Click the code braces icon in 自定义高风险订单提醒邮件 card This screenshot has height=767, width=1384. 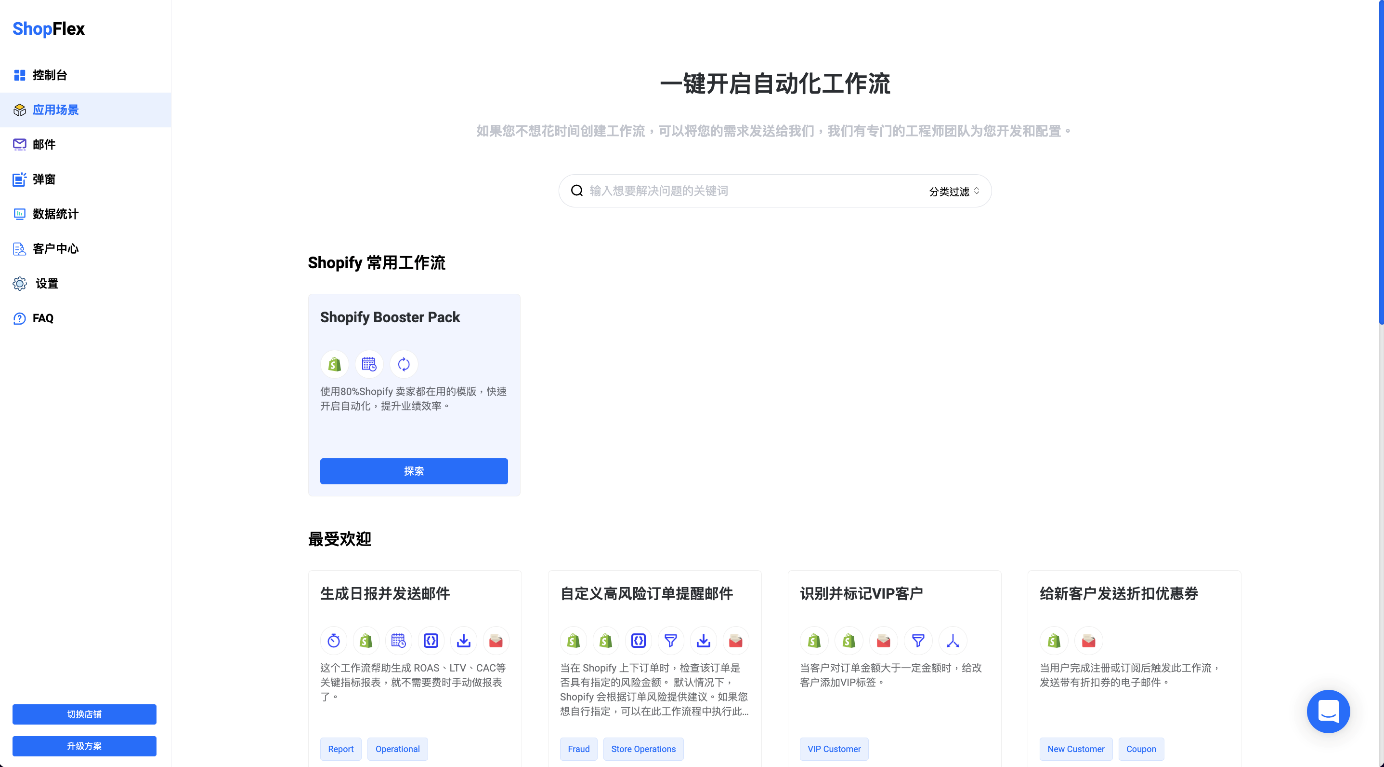(x=638, y=640)
